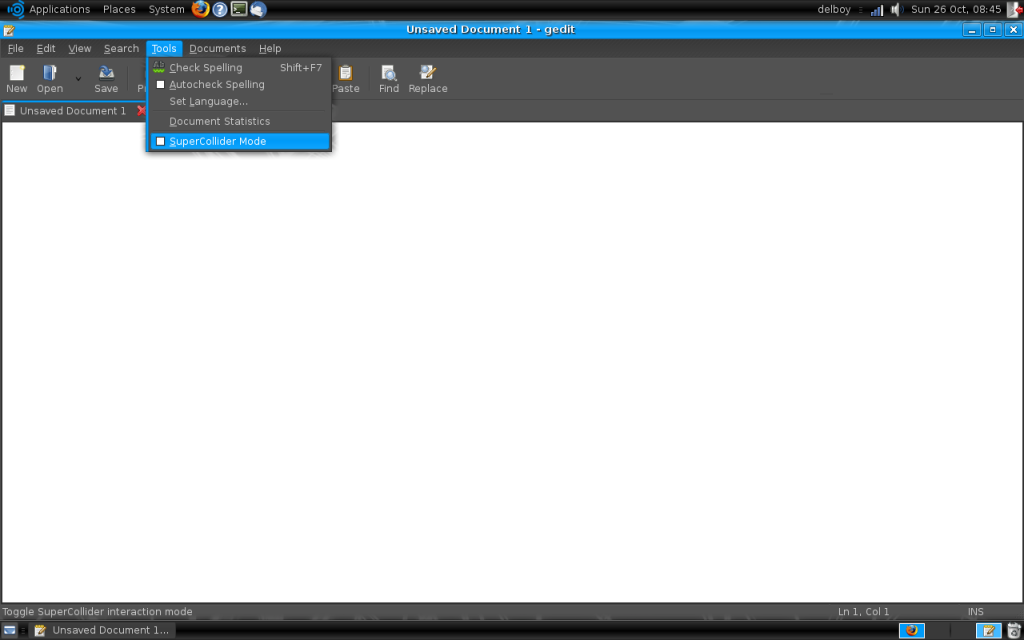Close the gedit window
Viewport: 1024px width, 640px height.
click(1013, 29)
